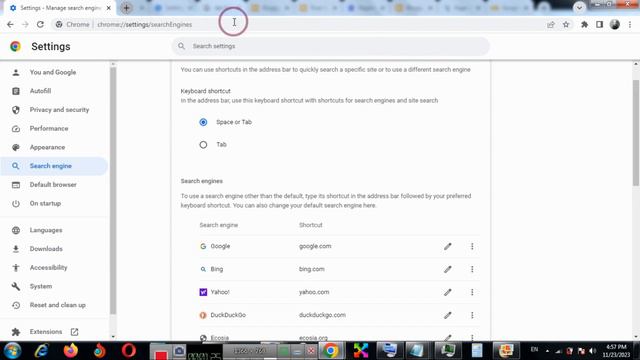640x360 pixels.
Task: Open more actions for Bing row
Action: (x=472, y=269)
